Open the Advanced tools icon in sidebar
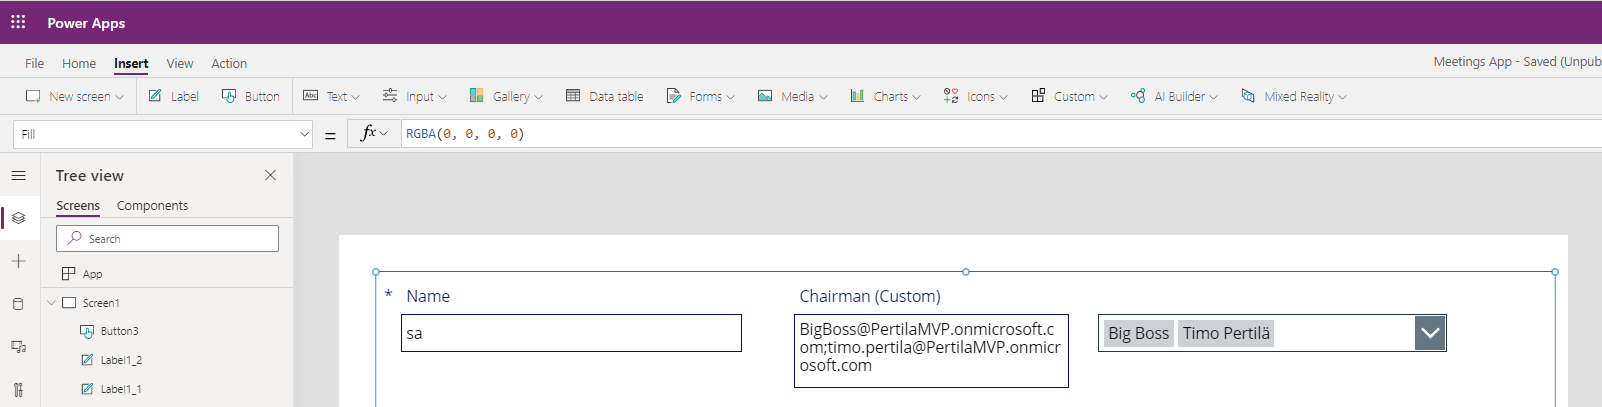 coord(18,390)
